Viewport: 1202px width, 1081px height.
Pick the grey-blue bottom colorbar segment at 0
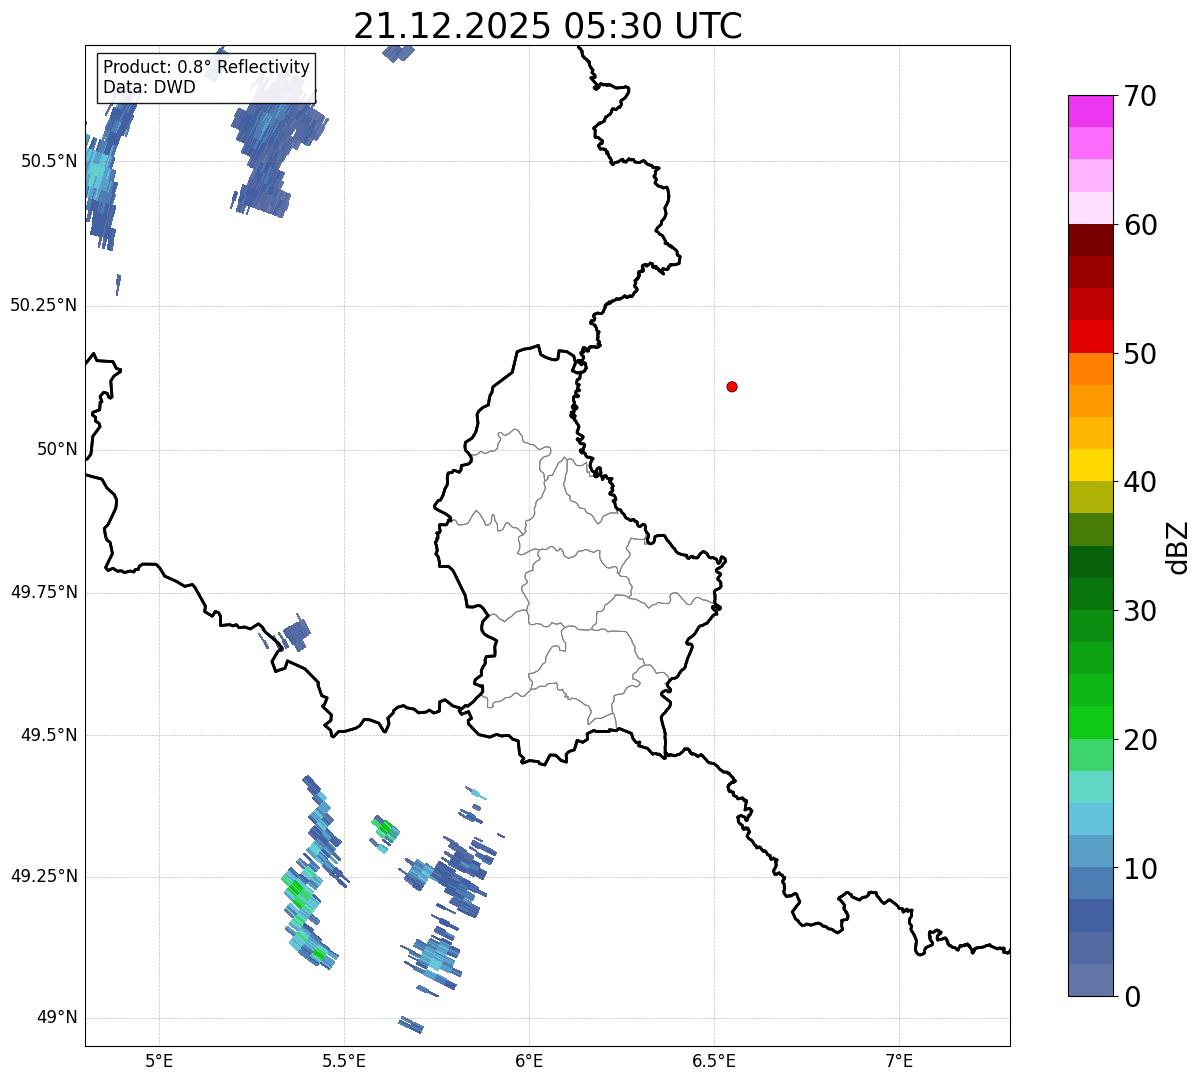pyautogui.click(x=1090, y=980)
